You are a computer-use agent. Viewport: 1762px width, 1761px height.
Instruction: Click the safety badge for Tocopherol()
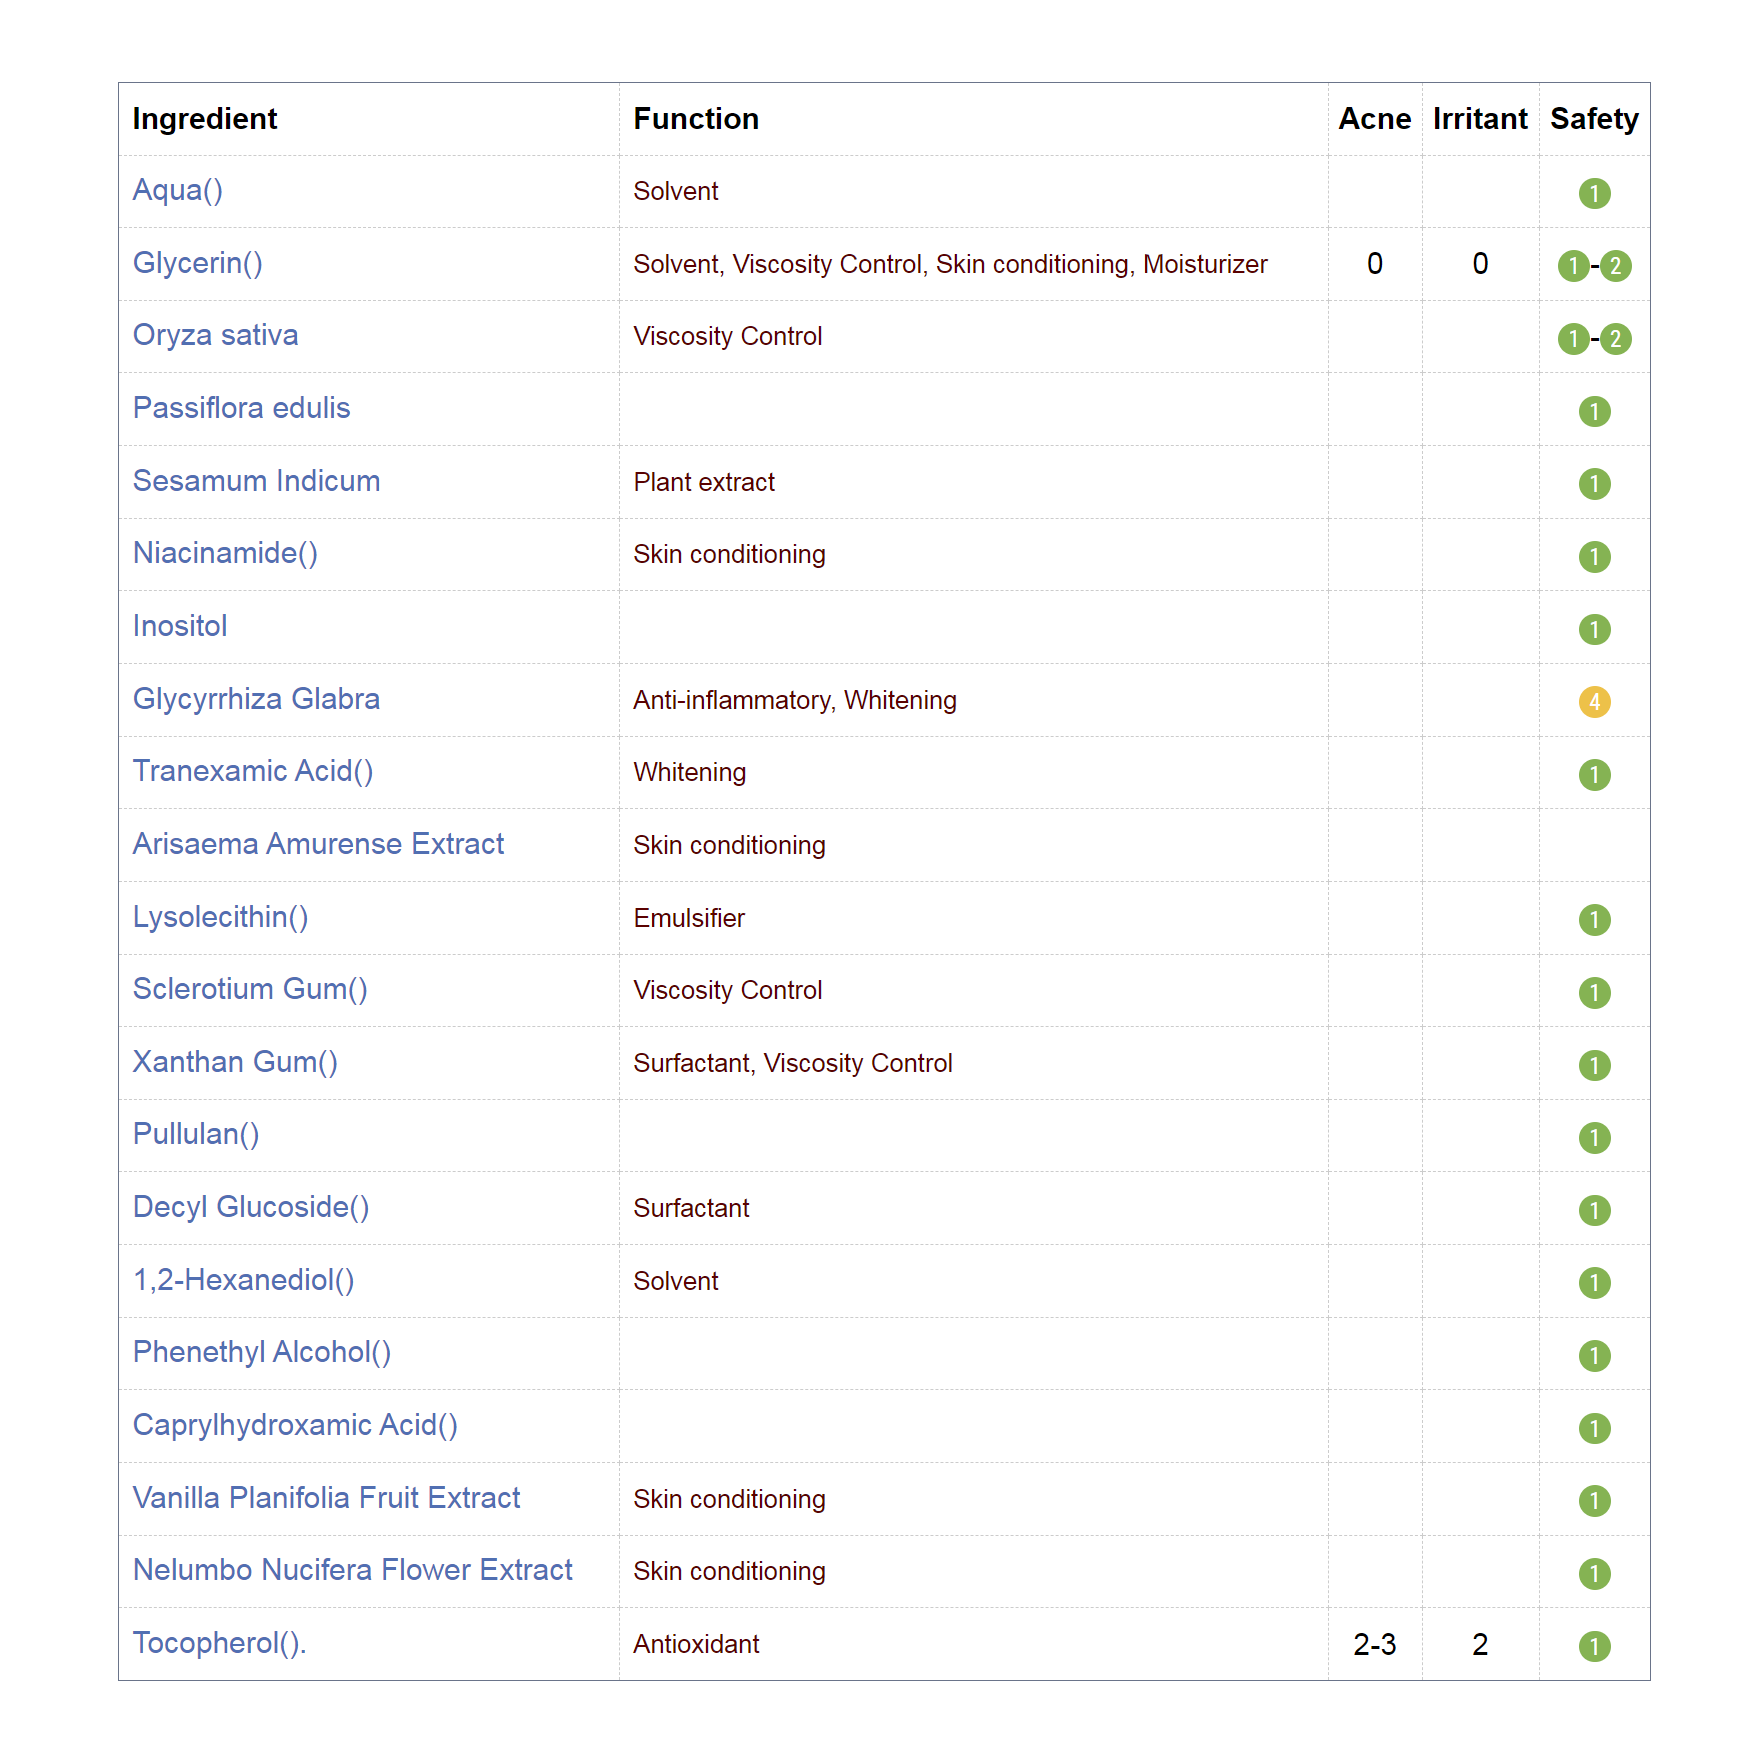pyautogui.click(x=1595, y=1646)
